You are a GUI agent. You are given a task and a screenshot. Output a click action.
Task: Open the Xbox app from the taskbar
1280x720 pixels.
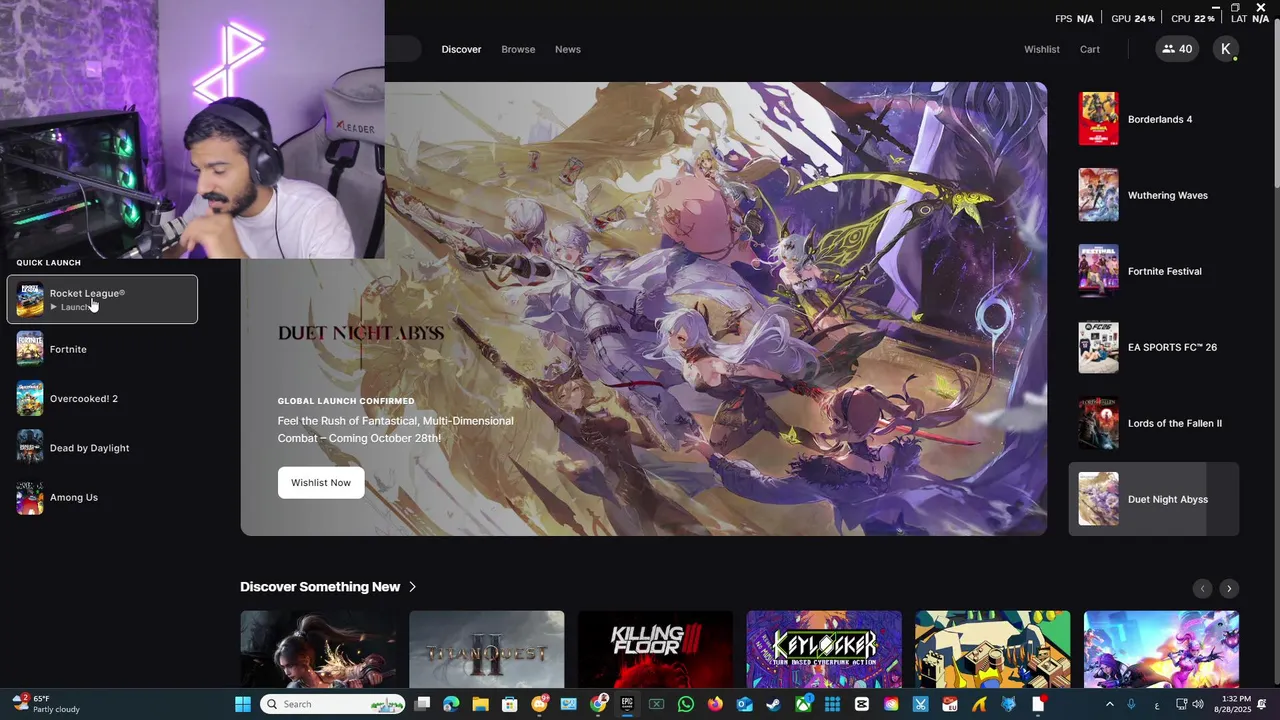pyautogui.click(x=803, y=704)
